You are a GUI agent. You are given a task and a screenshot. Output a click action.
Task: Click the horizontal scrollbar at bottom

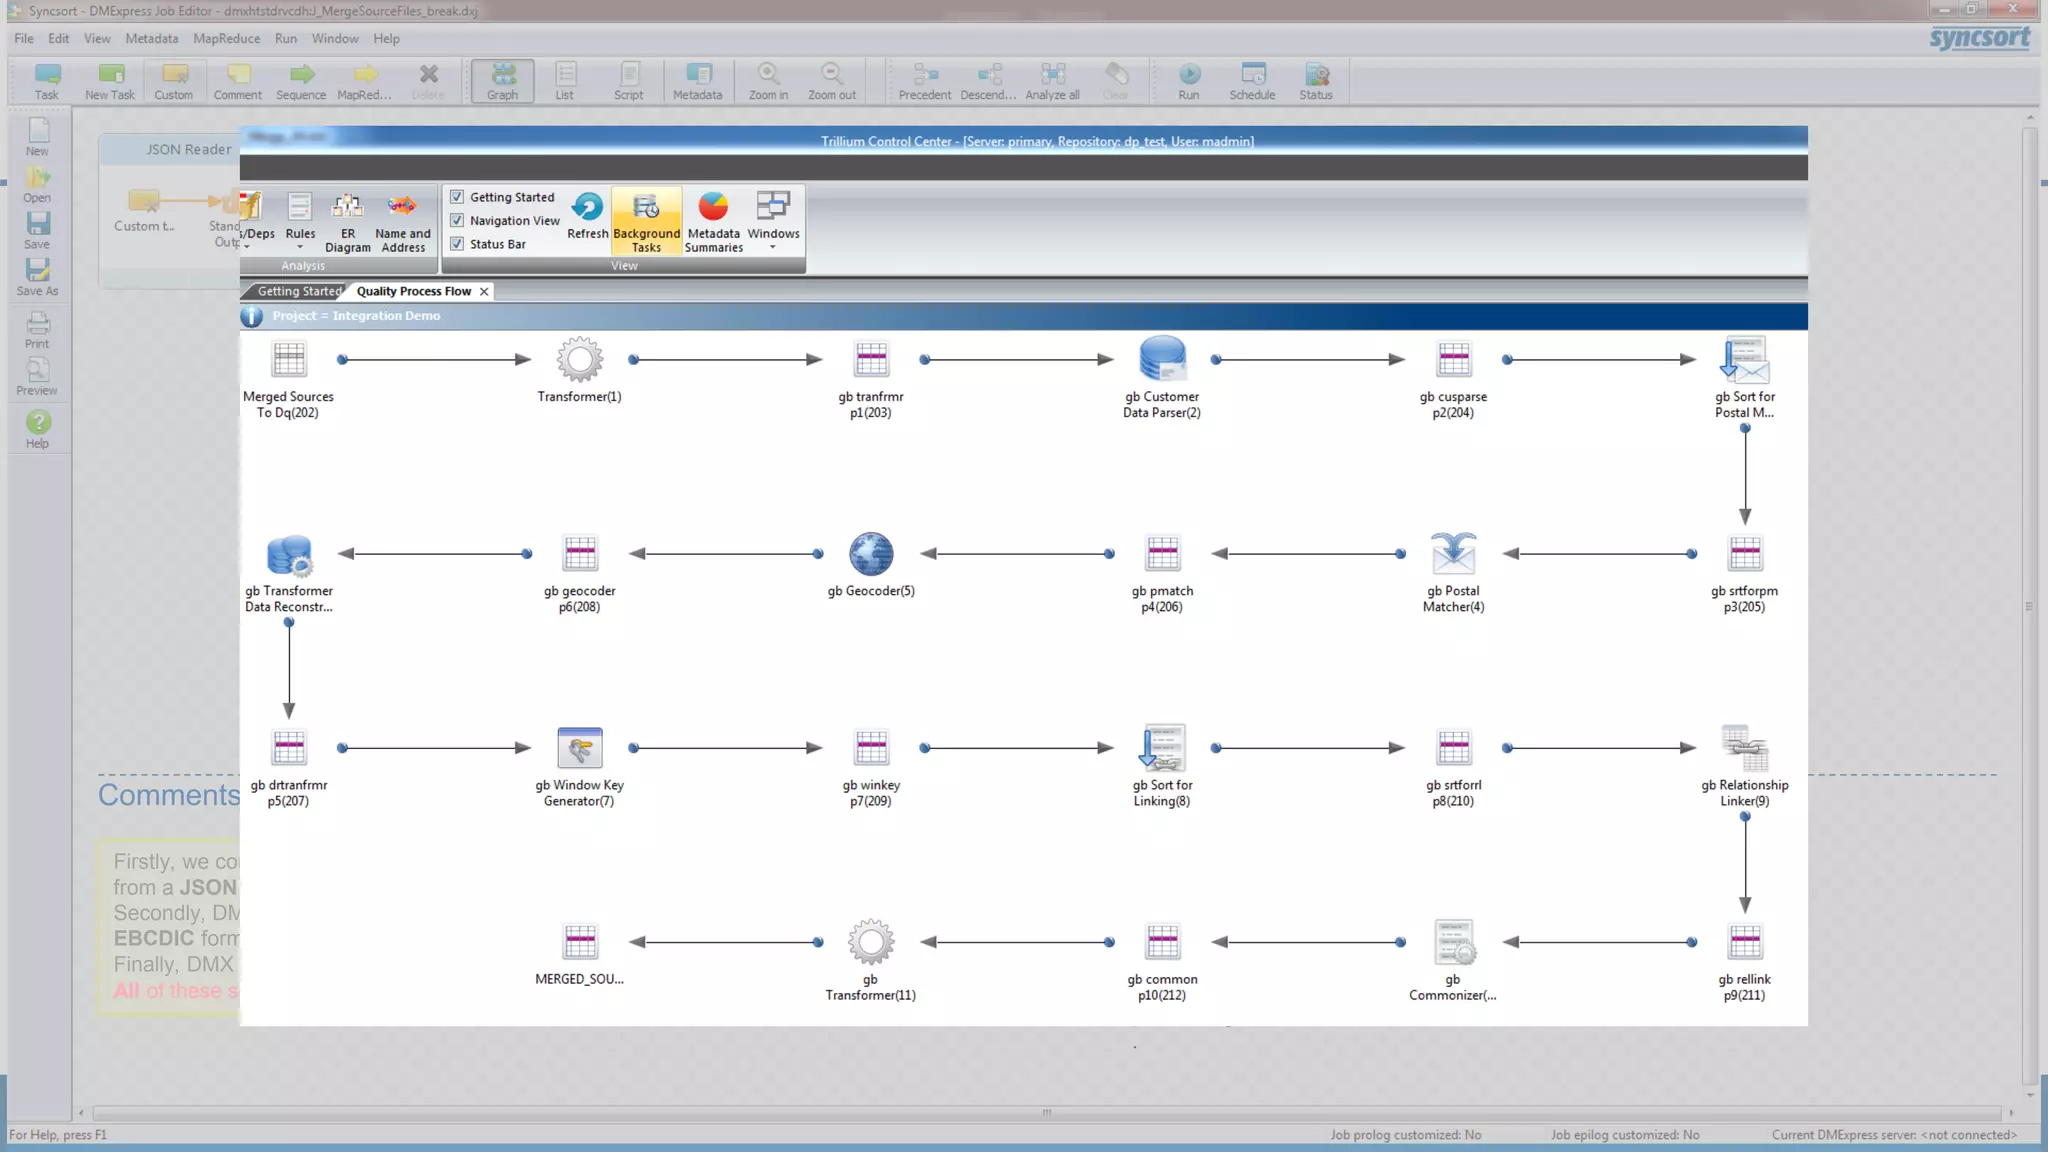[1045, 1112]
